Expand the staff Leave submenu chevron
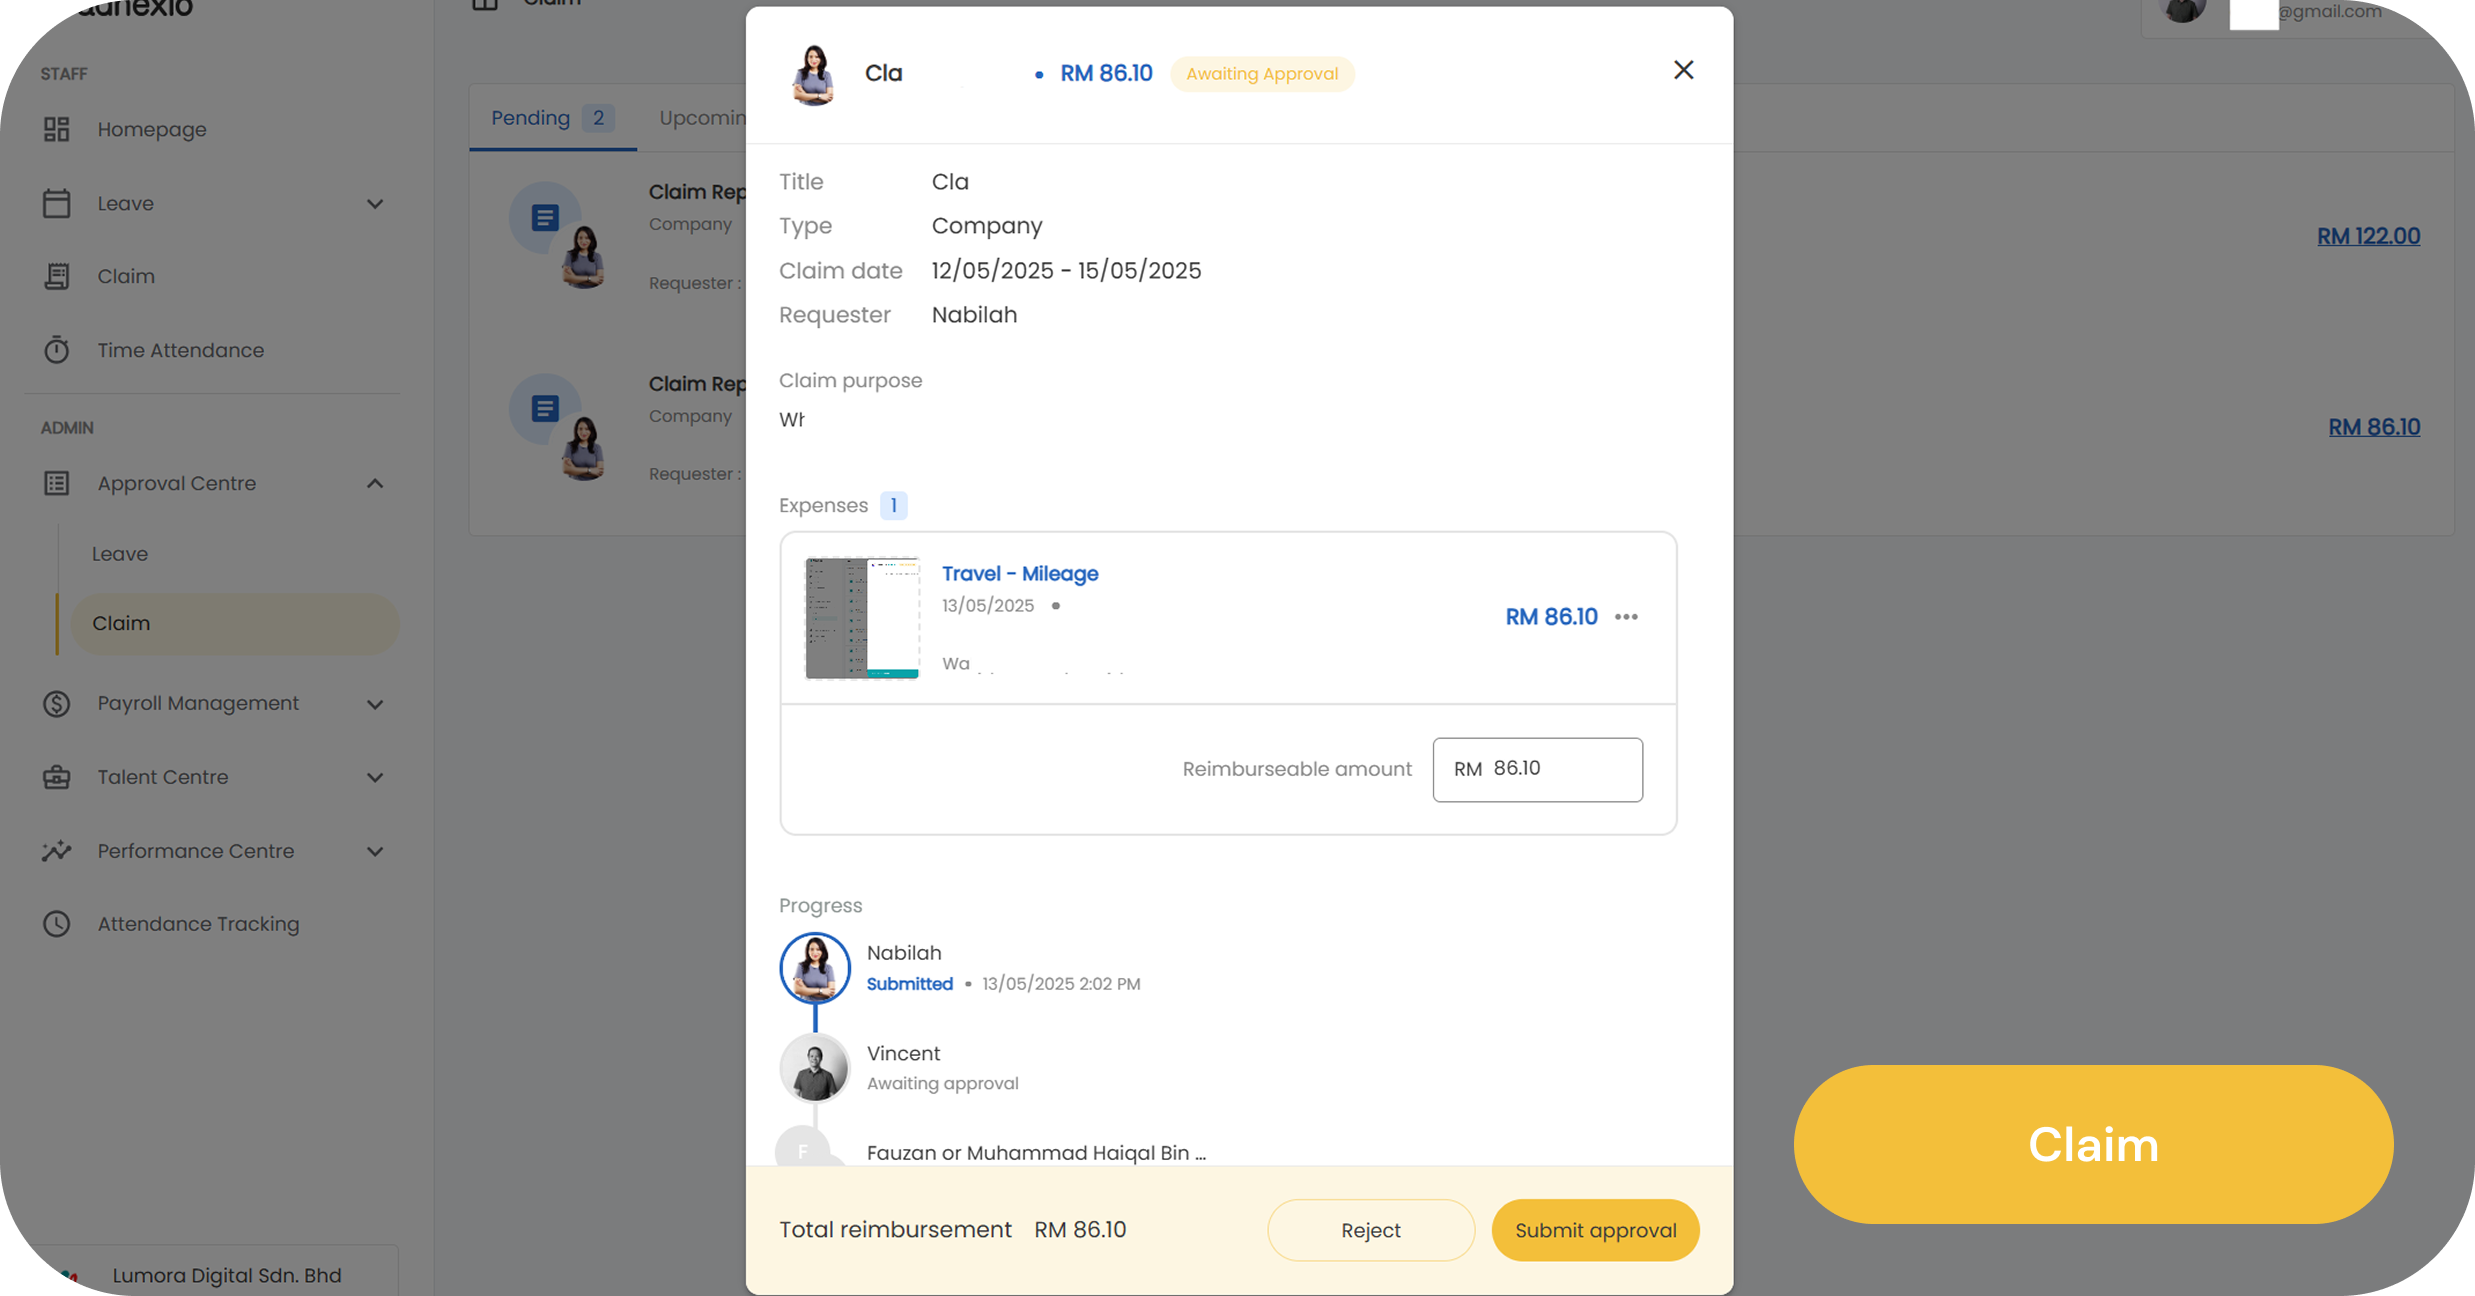The width and height of the screenshot is (2475, 1296). click(375, 204)
